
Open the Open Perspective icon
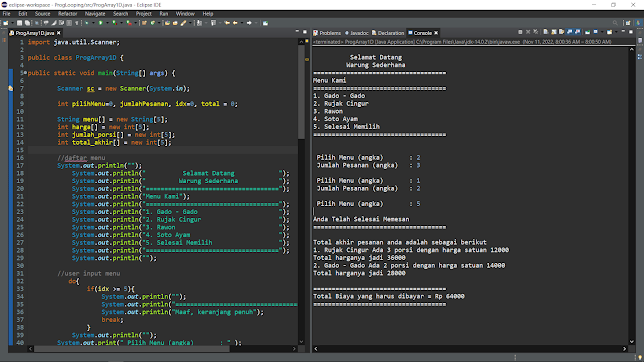(x=628, y=23)
